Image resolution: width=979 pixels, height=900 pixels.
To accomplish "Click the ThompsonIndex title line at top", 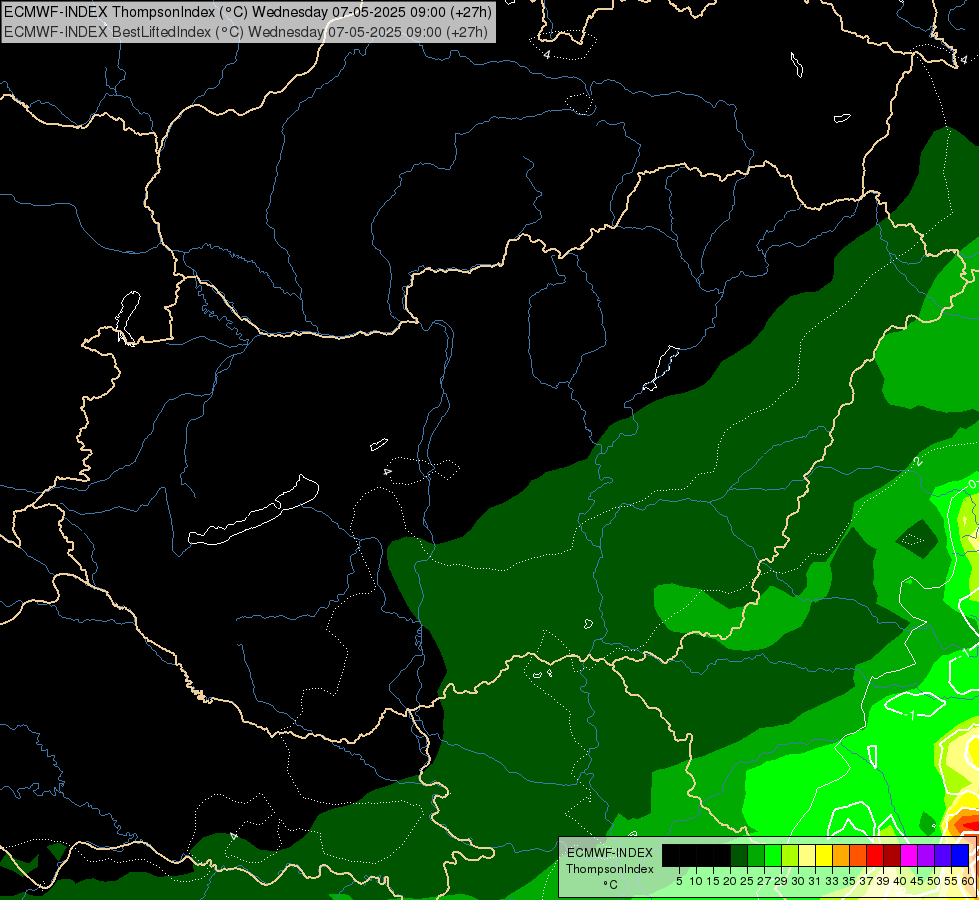I will (x=248, y=11).
